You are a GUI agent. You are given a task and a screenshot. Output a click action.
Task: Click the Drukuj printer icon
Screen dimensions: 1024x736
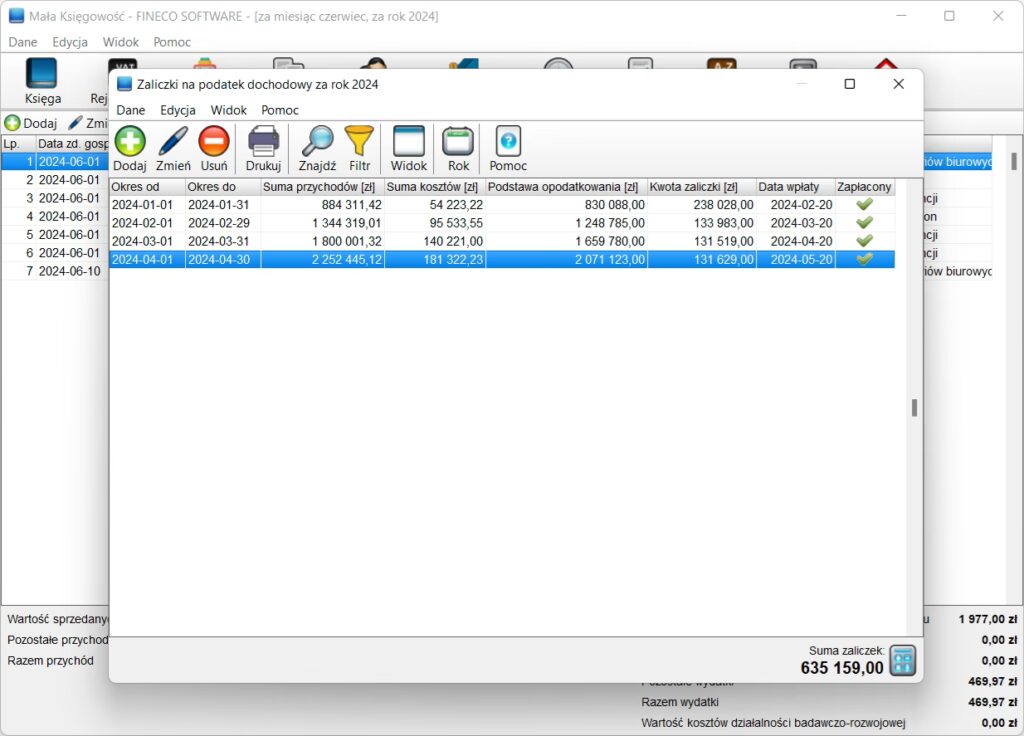pos(264,142)
